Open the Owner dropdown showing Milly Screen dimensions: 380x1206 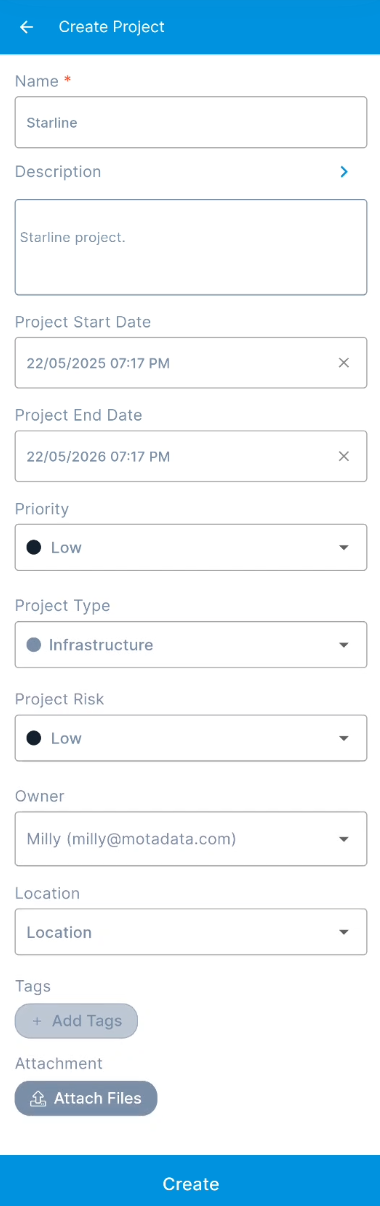(191, 839)
